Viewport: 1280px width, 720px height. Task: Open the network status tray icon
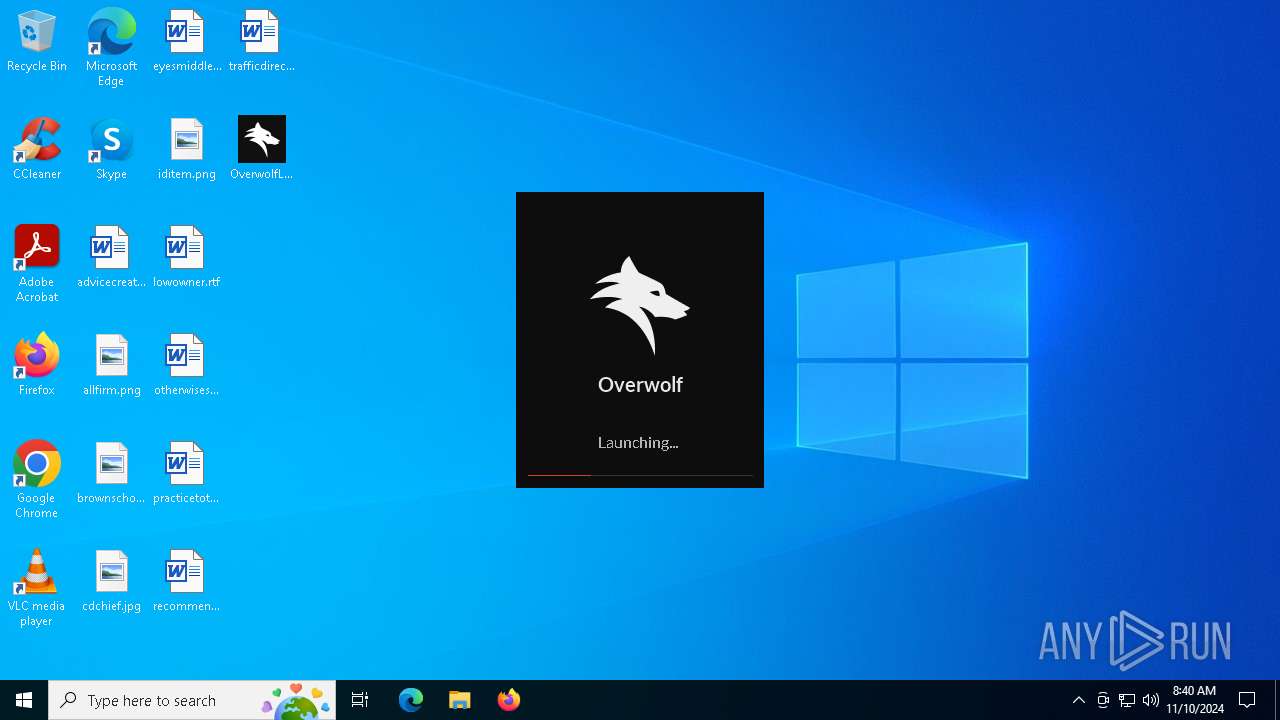pyautogui.click(x=1127, y=700)
